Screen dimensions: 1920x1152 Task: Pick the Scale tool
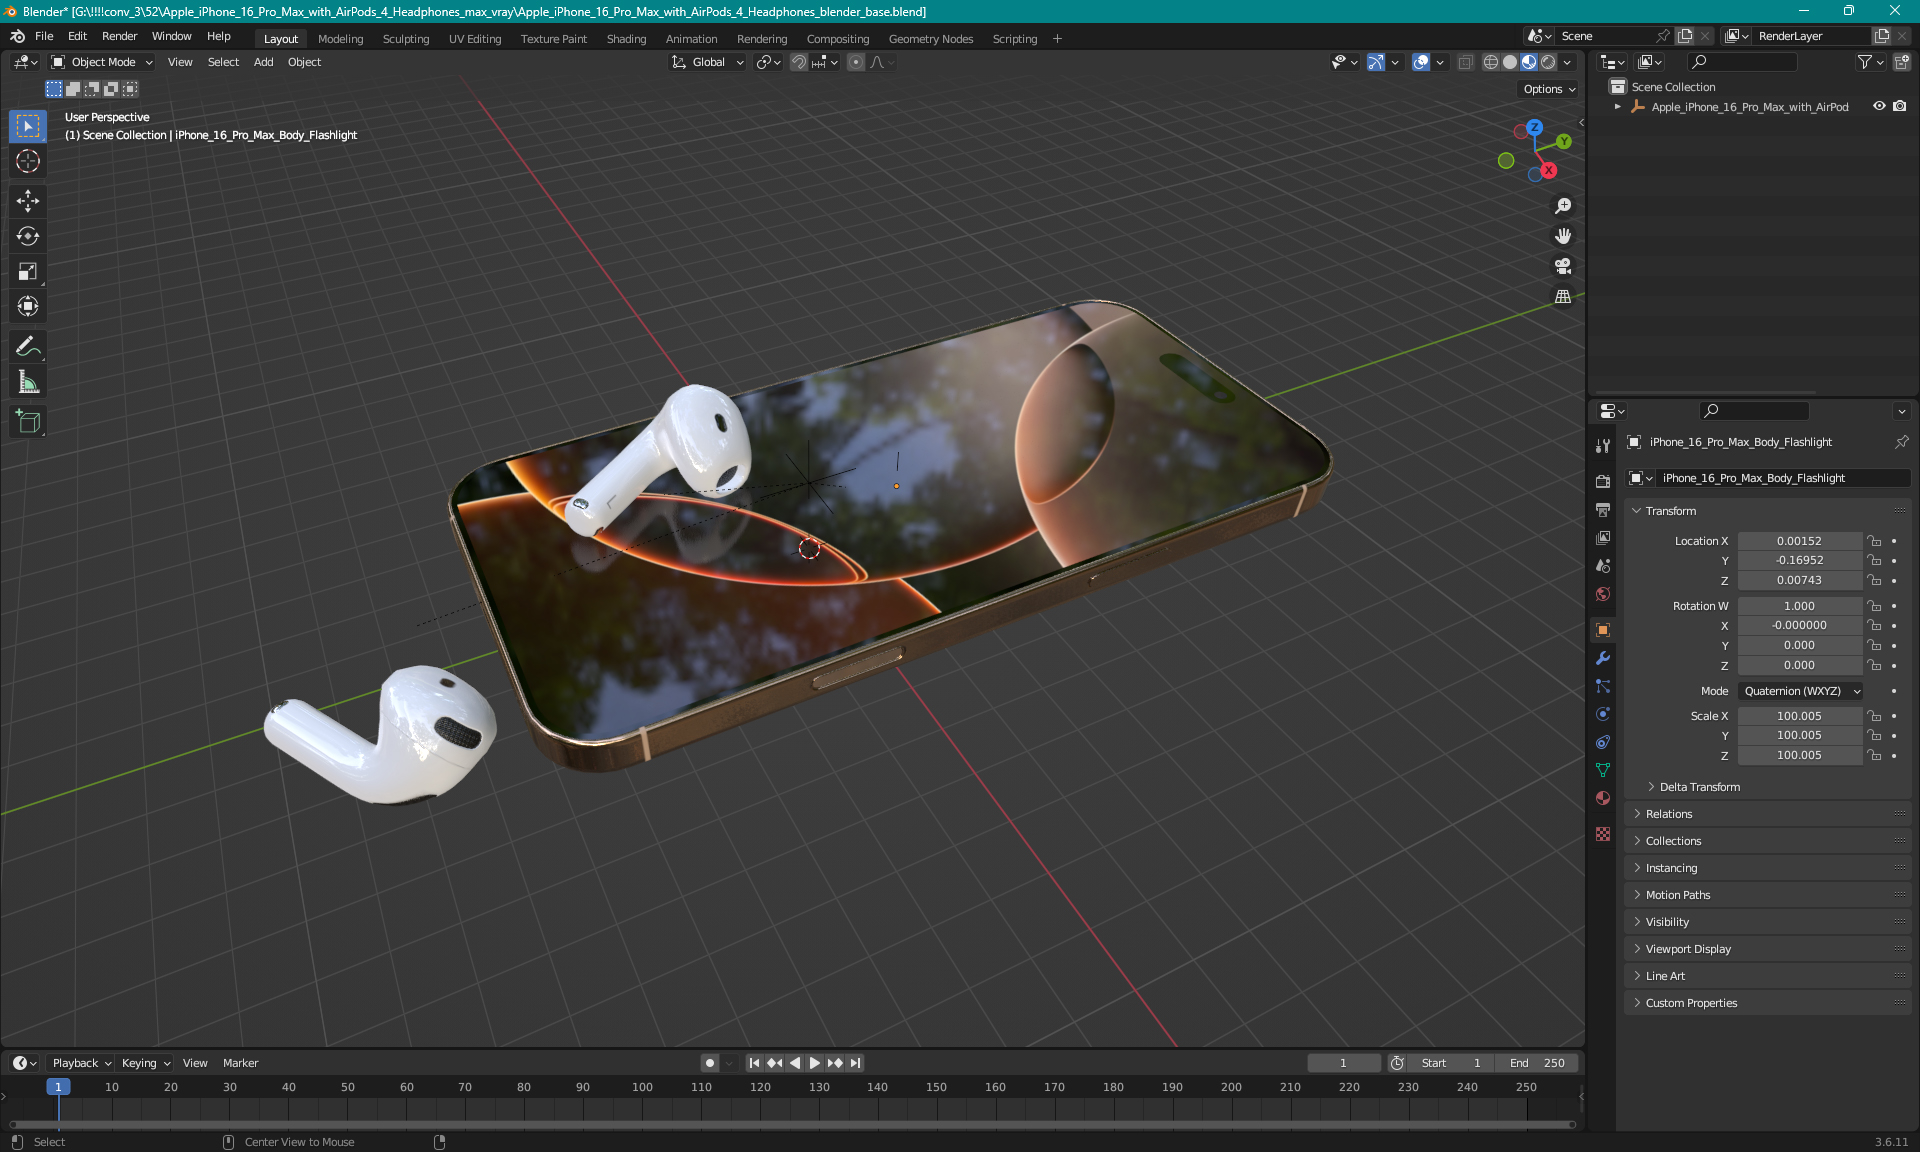coord(28,271)
